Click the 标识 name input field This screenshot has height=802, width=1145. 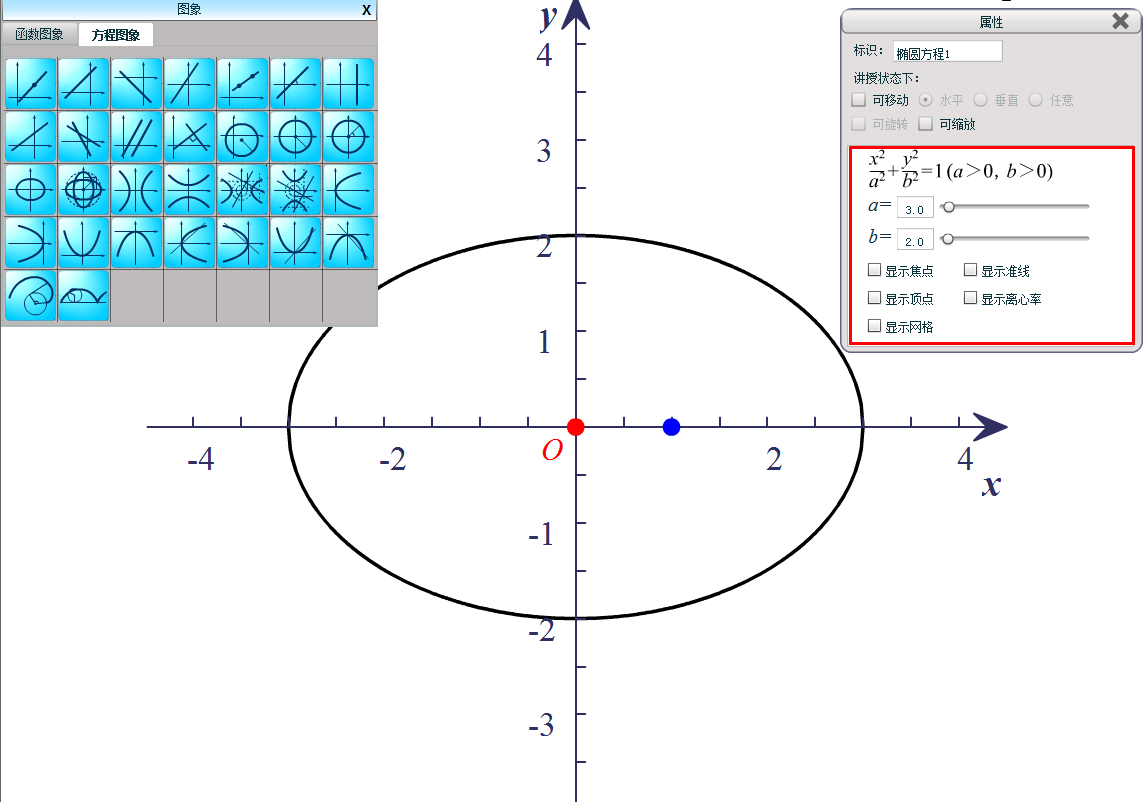pyautogui.click(x=947, y=52)
